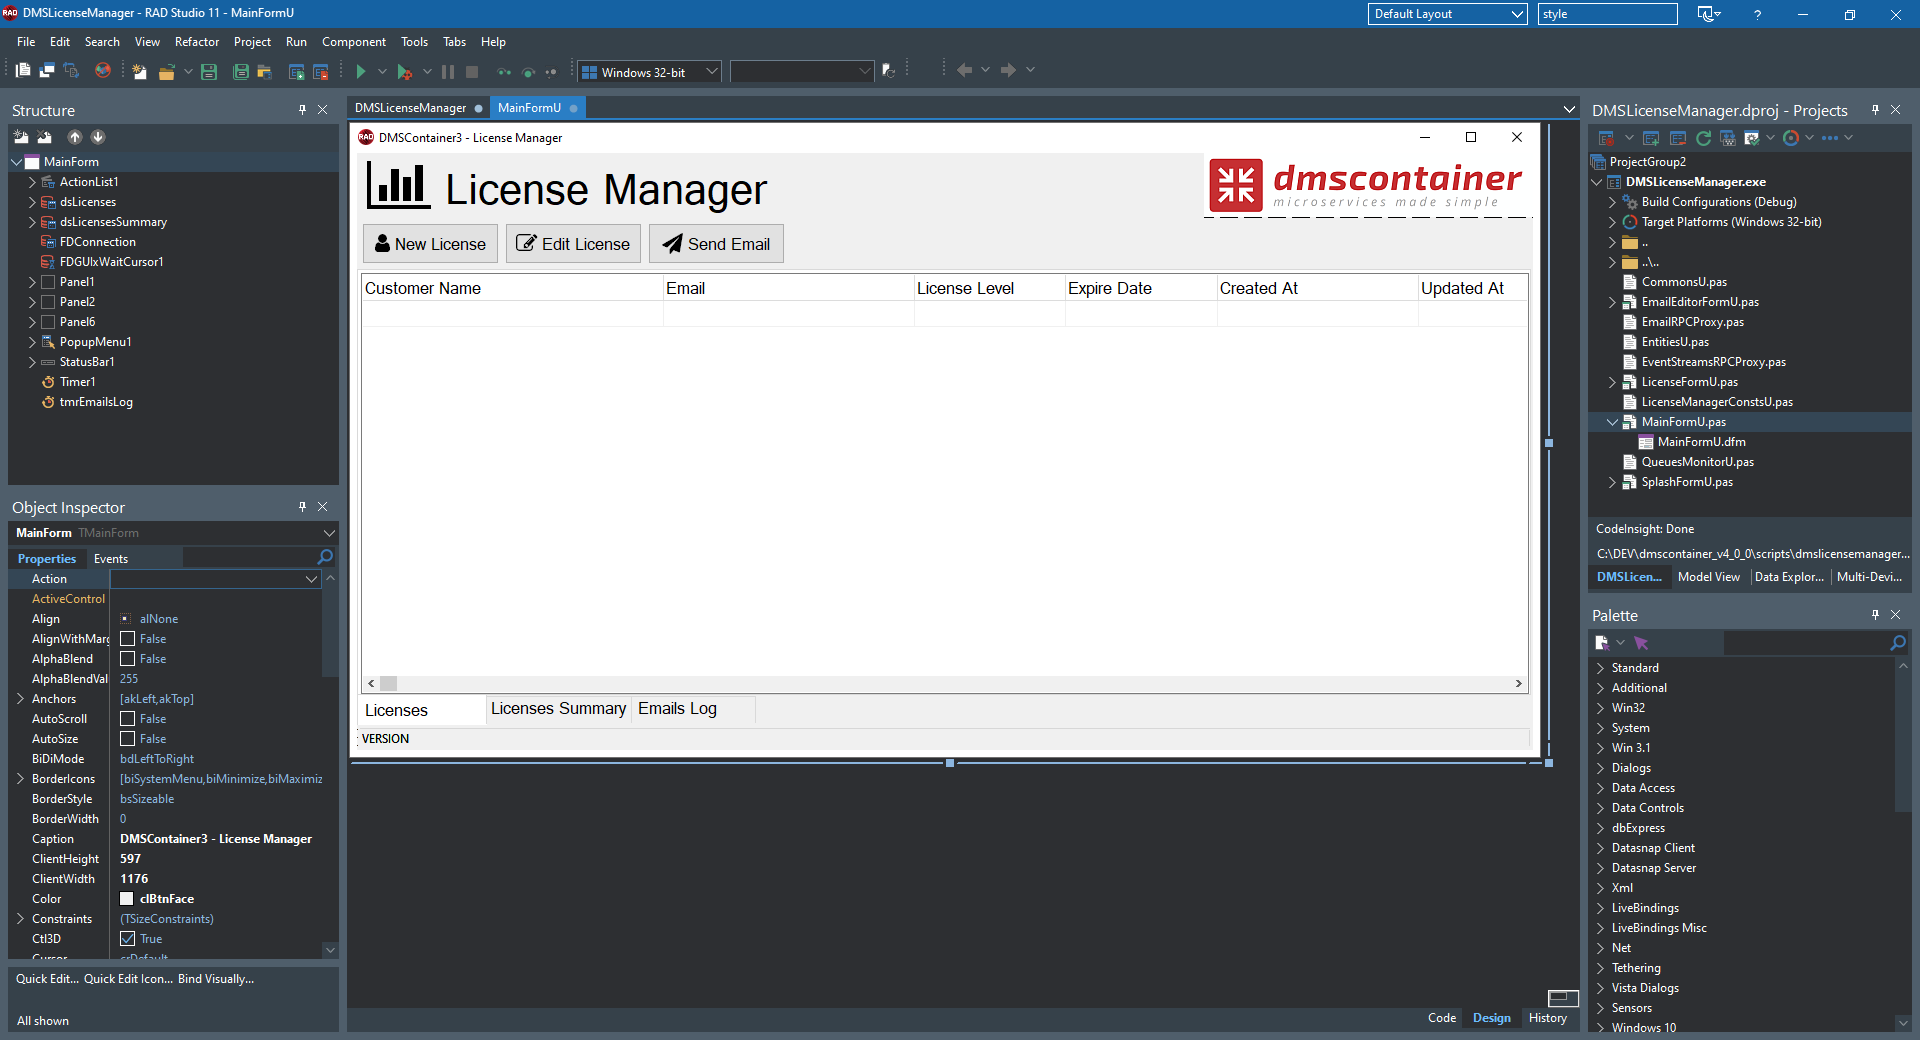
Task: Click the clBtnFace Color swatch
Action: (127, 899)
